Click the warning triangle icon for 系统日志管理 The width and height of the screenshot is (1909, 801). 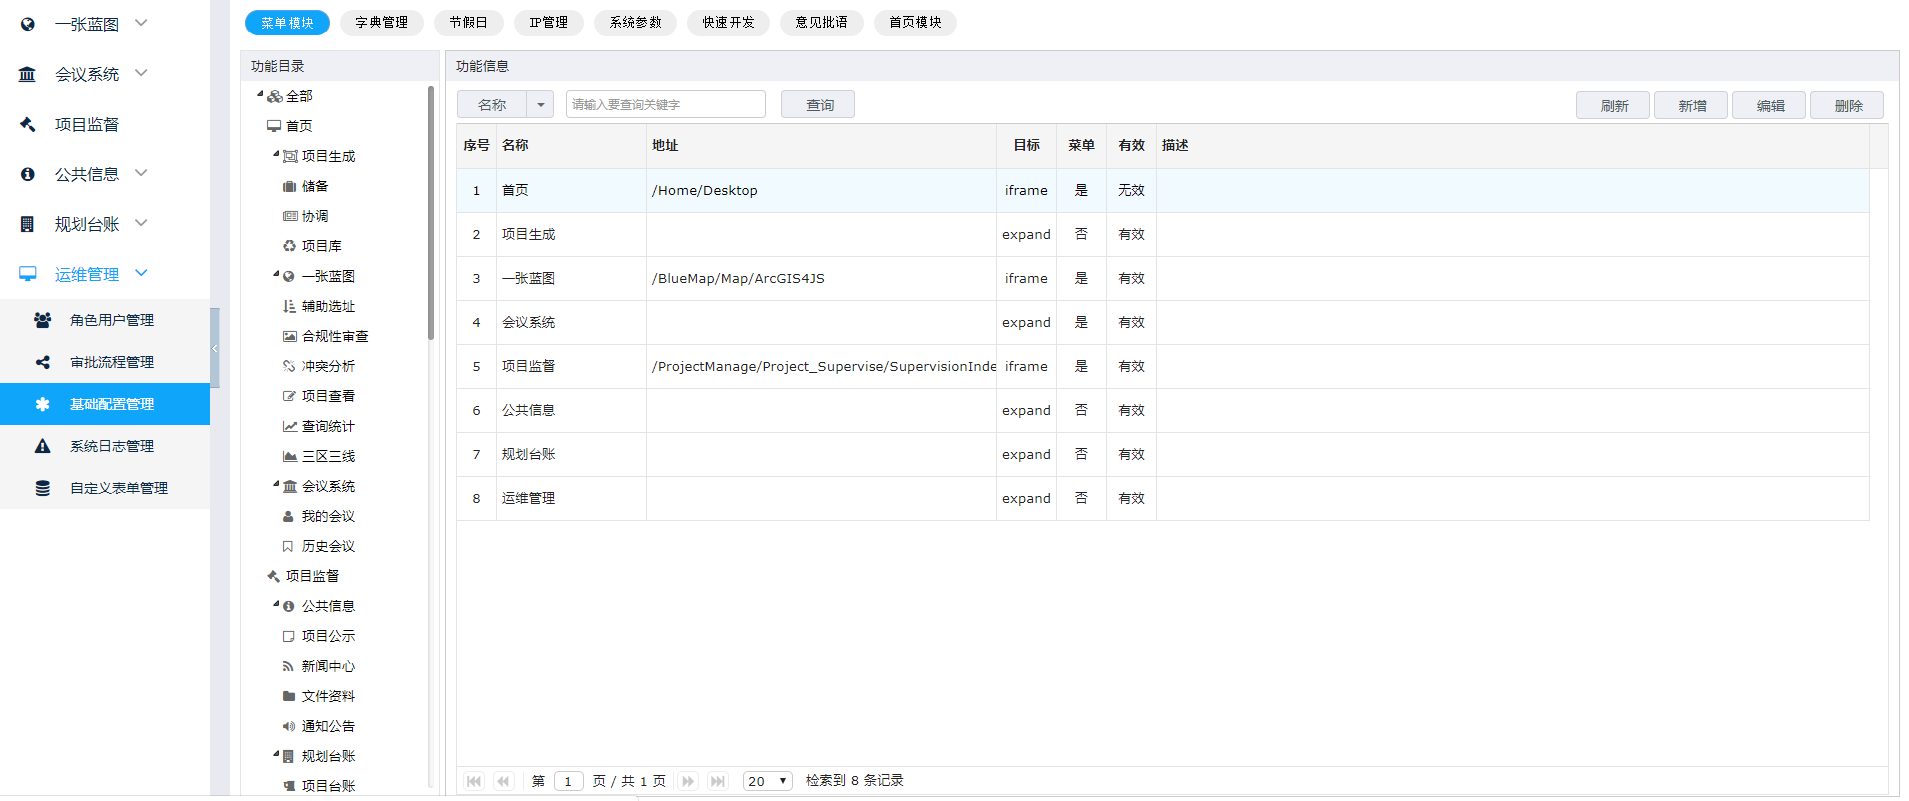click(x=42, y=446)
